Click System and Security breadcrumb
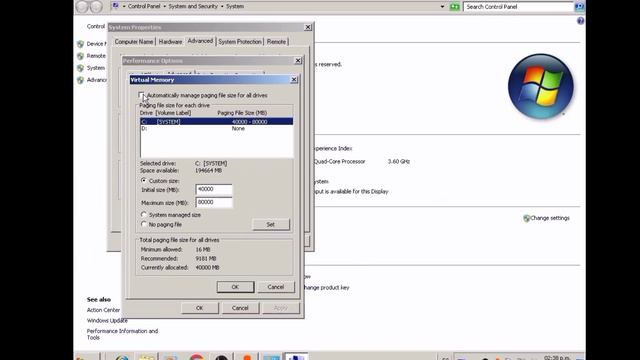The height and width of the screenshot is (360, 640). coord(193,6)
